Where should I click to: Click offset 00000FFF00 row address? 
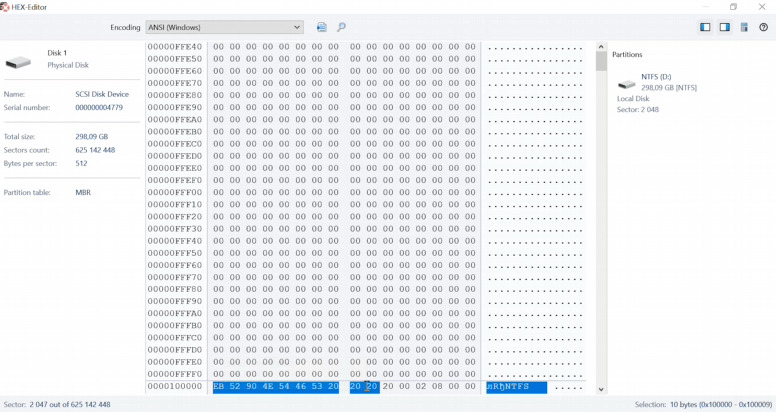175,192
